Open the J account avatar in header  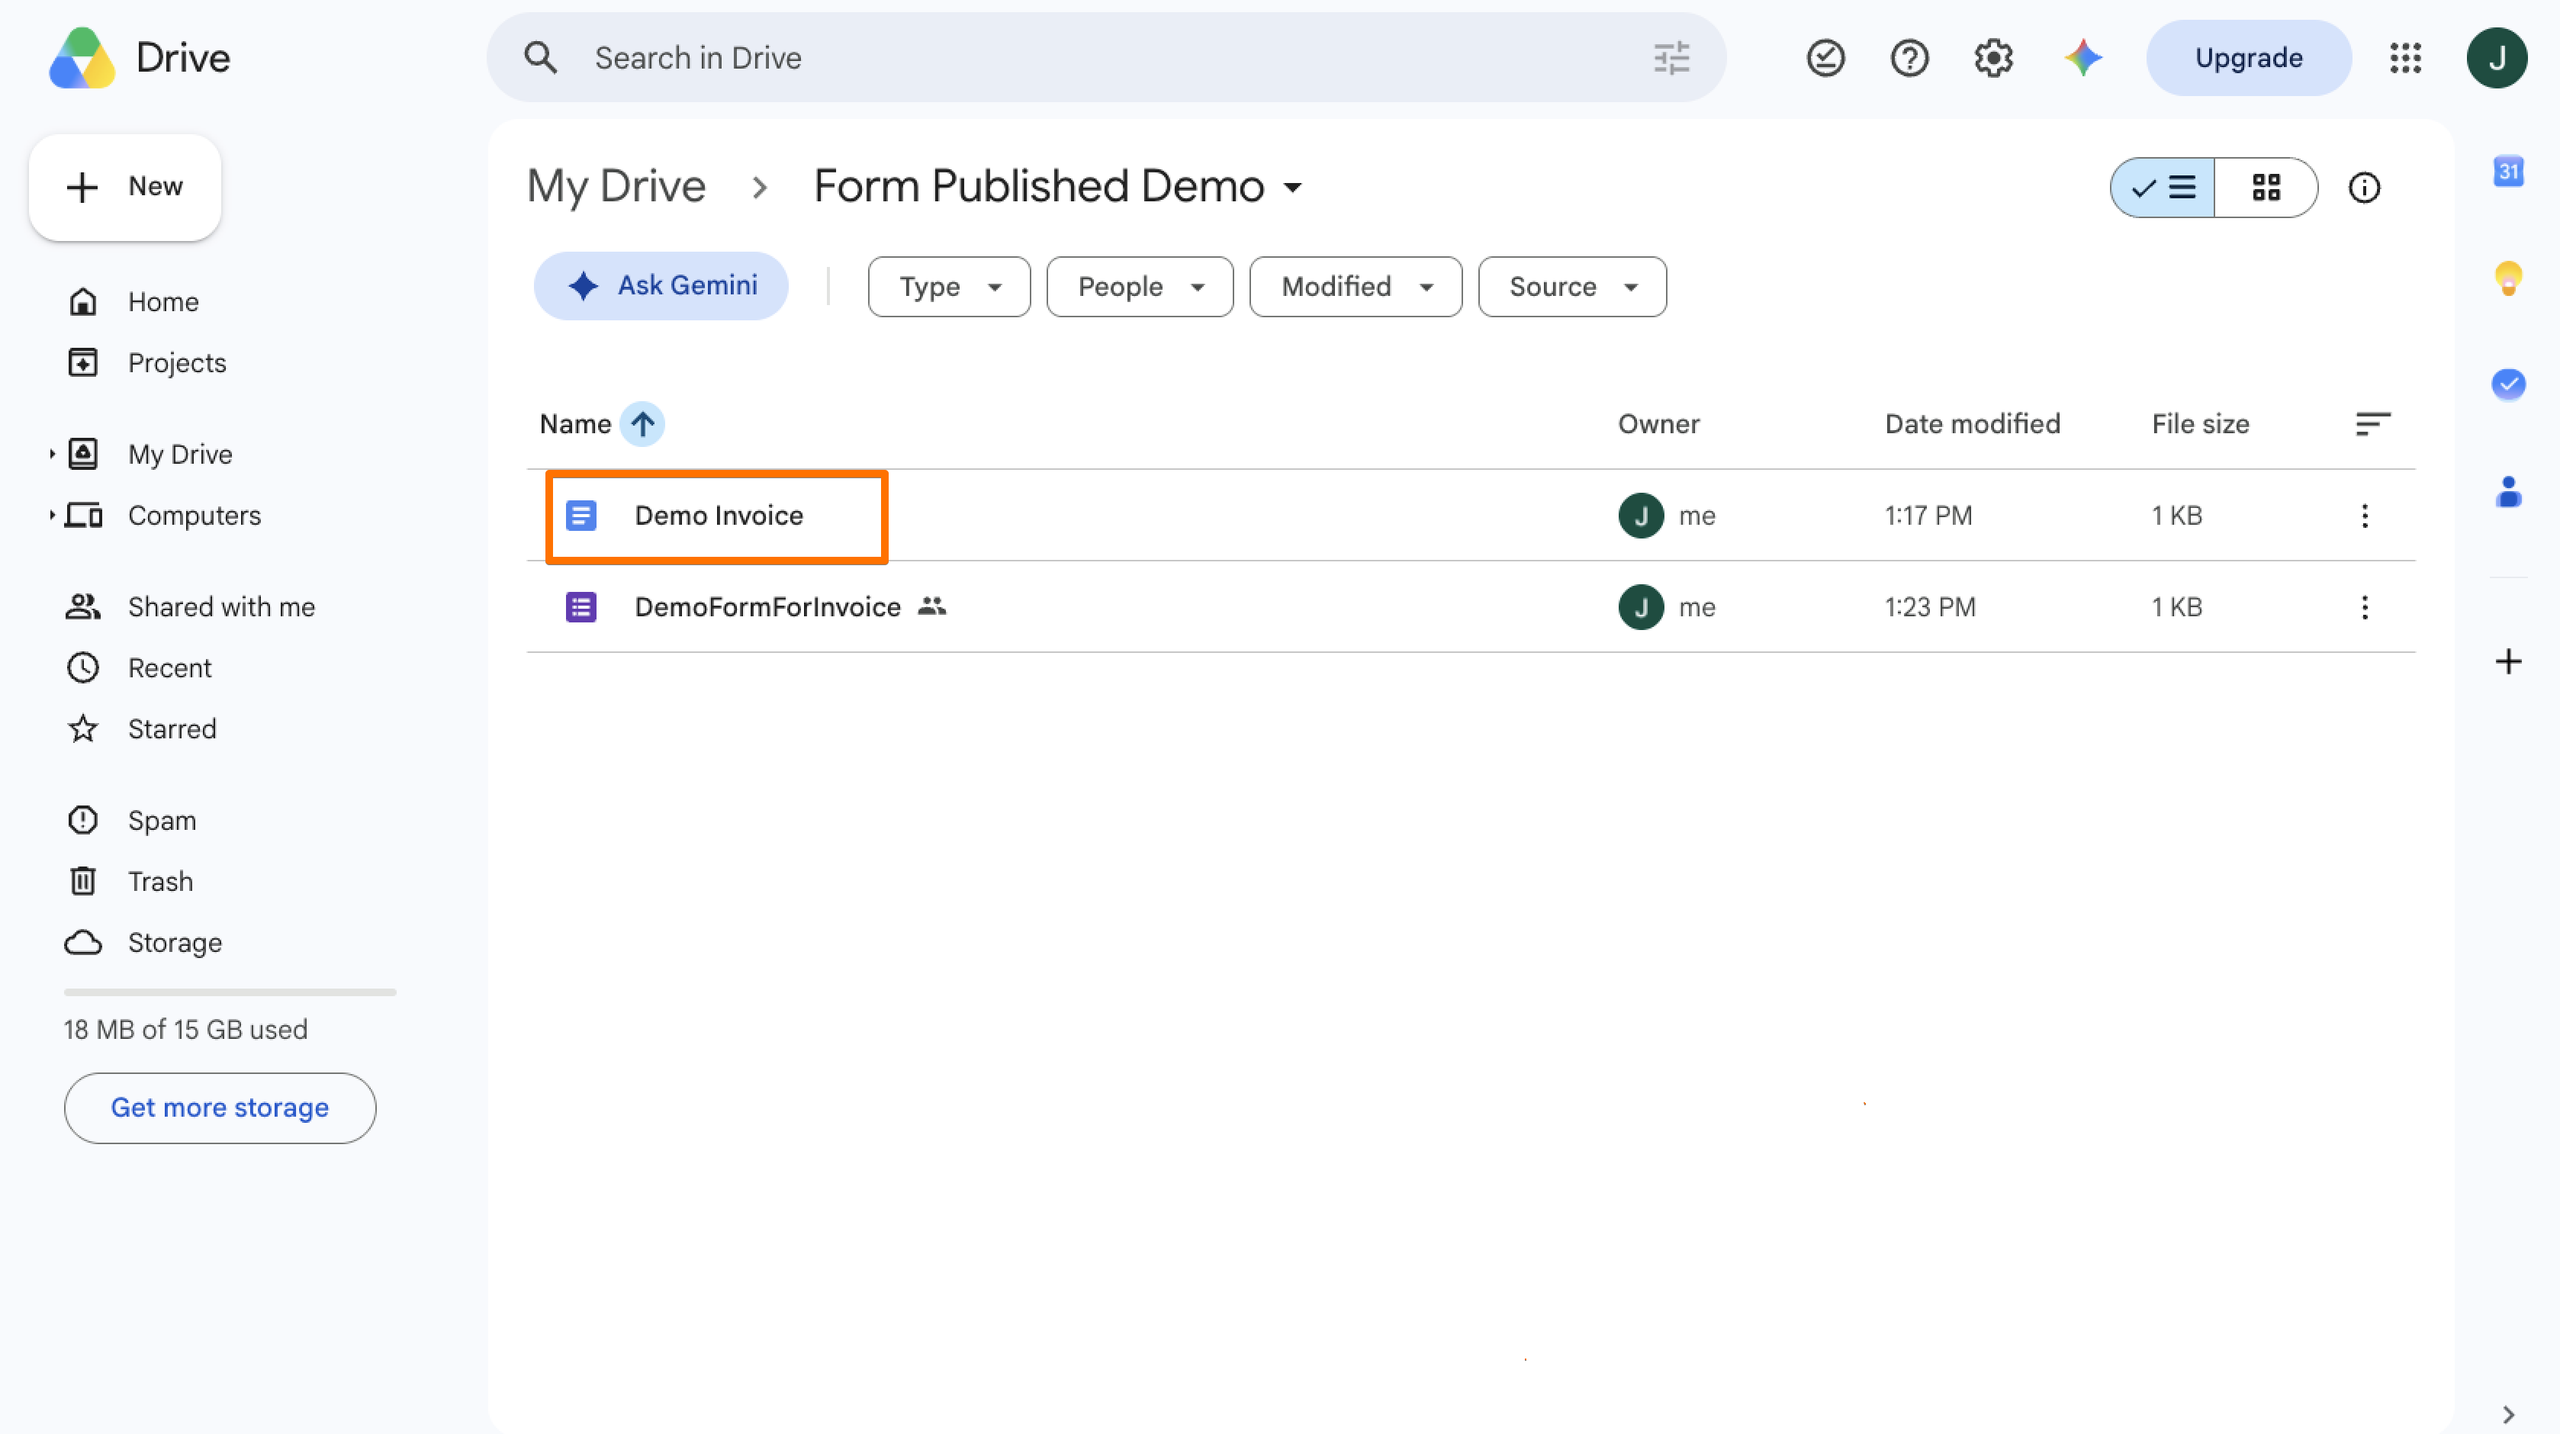[2497, 58]
